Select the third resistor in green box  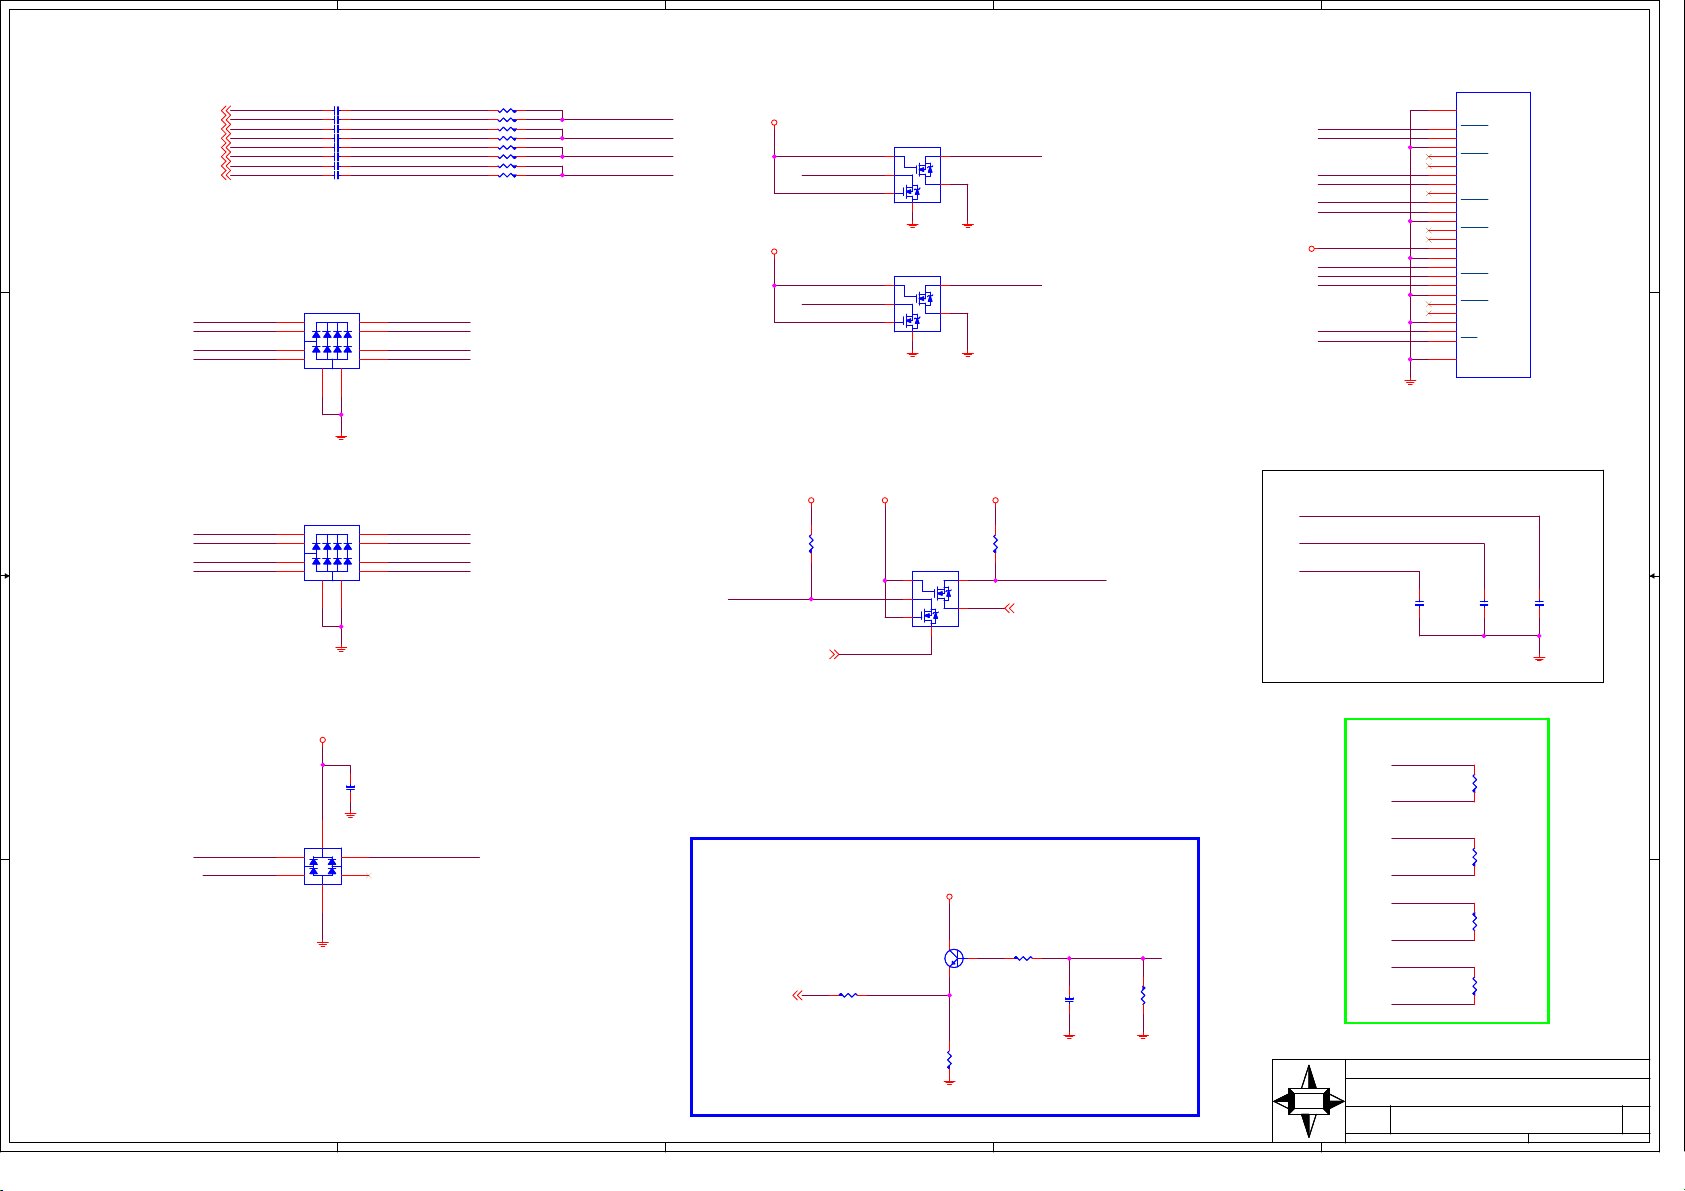(x=1474, y=921)
